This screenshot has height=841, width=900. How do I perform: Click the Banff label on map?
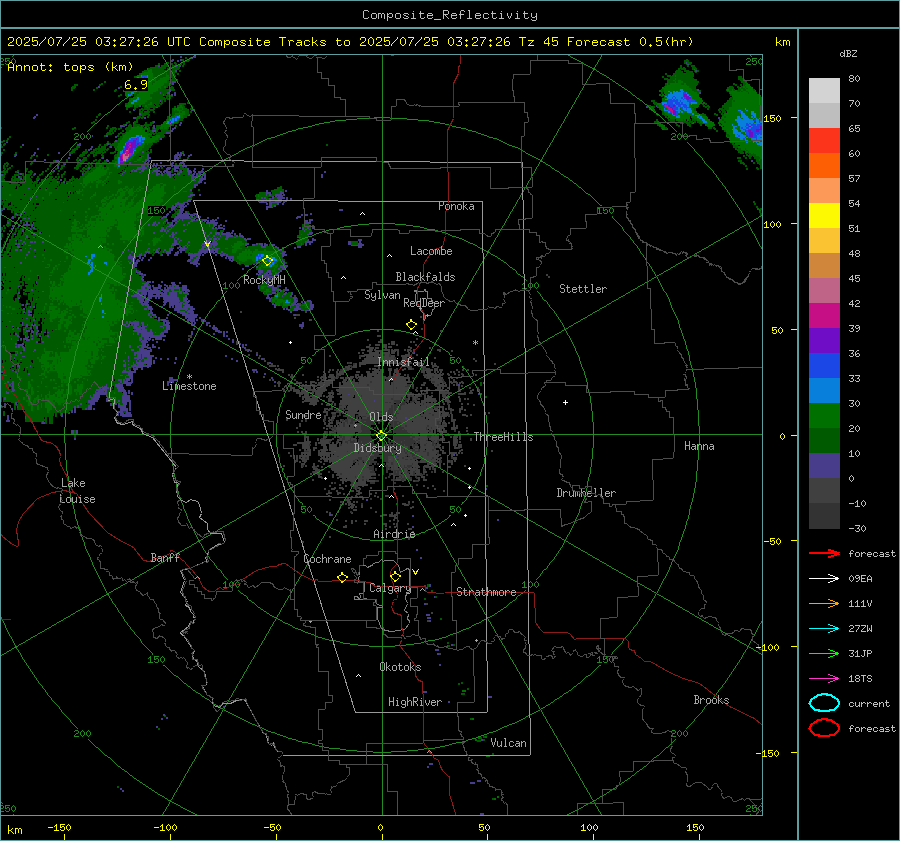pyautogui.click(x=165, y=558)
